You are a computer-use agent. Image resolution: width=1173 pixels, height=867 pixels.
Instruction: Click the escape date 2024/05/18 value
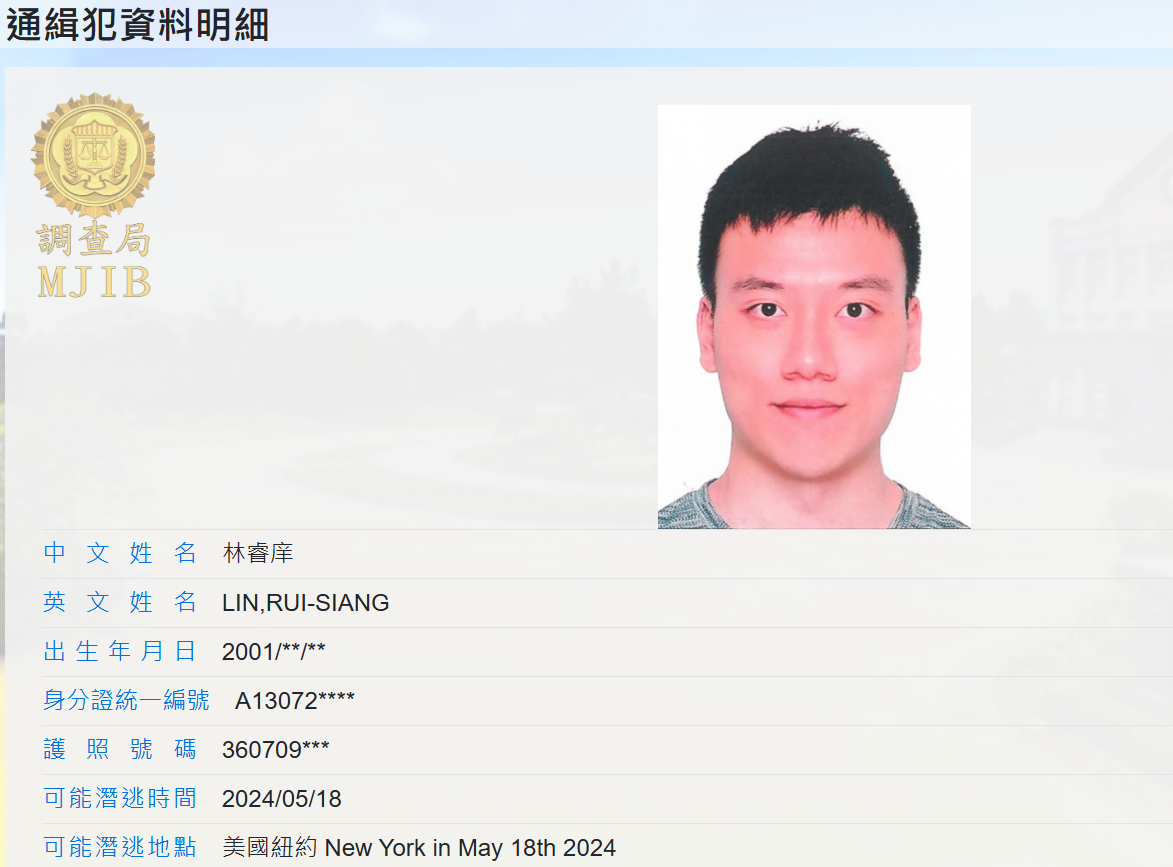pos(281,798)
